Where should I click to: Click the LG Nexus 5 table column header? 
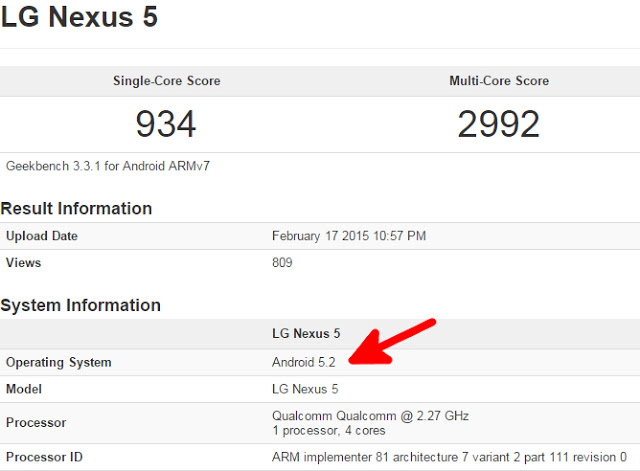click(x=306, y=333)
